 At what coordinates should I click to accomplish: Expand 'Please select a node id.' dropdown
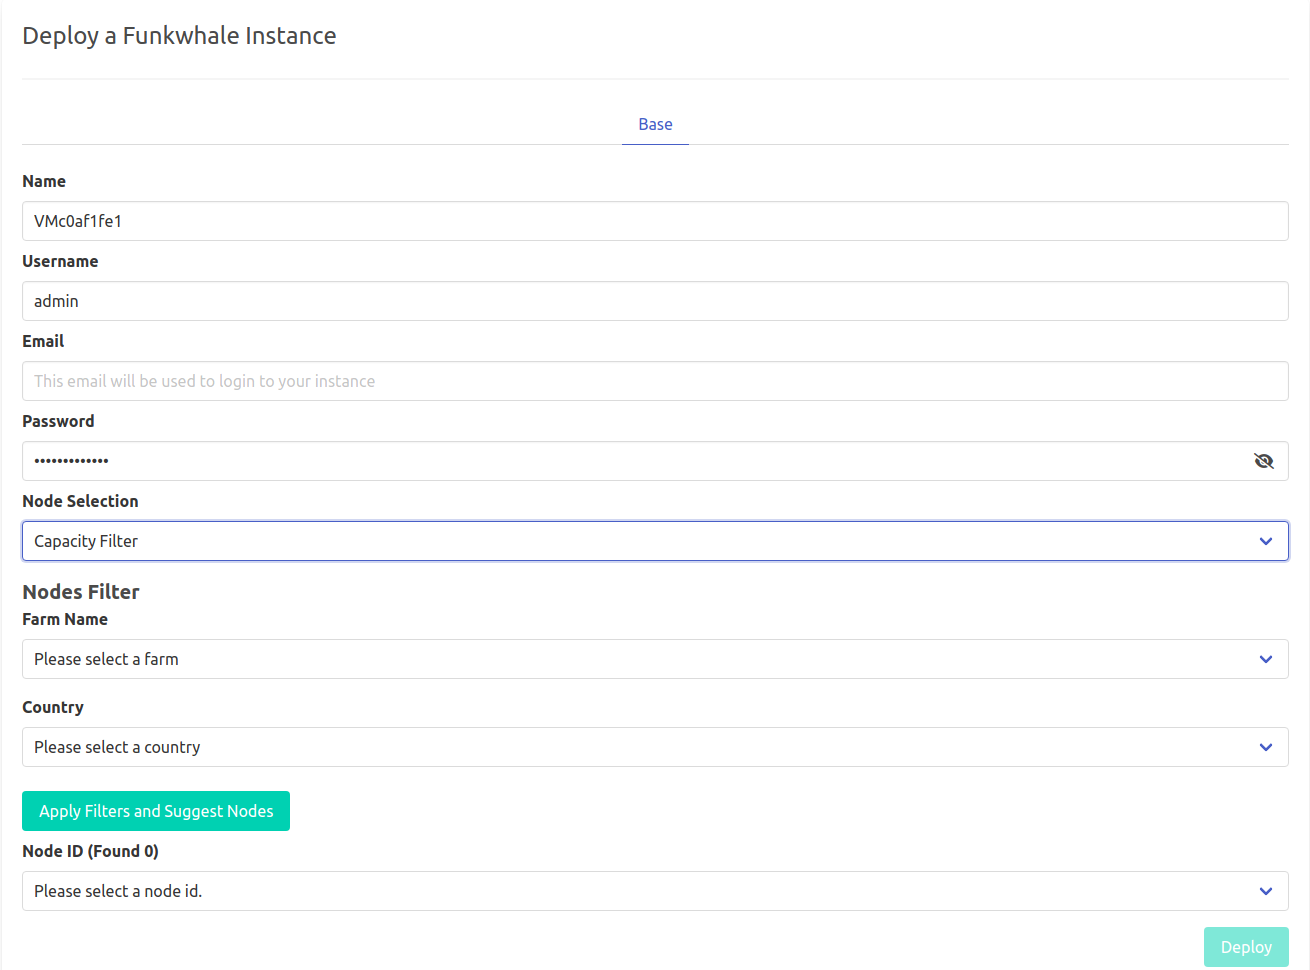(x=640, y=891)
